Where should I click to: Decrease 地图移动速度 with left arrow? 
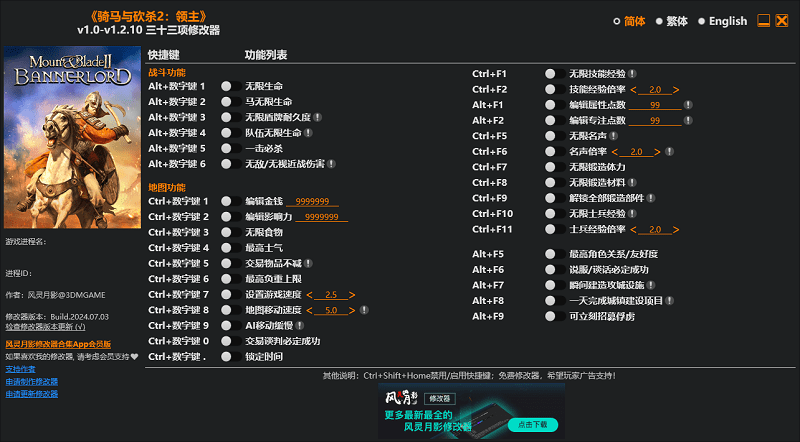click(x=309, y=310)
